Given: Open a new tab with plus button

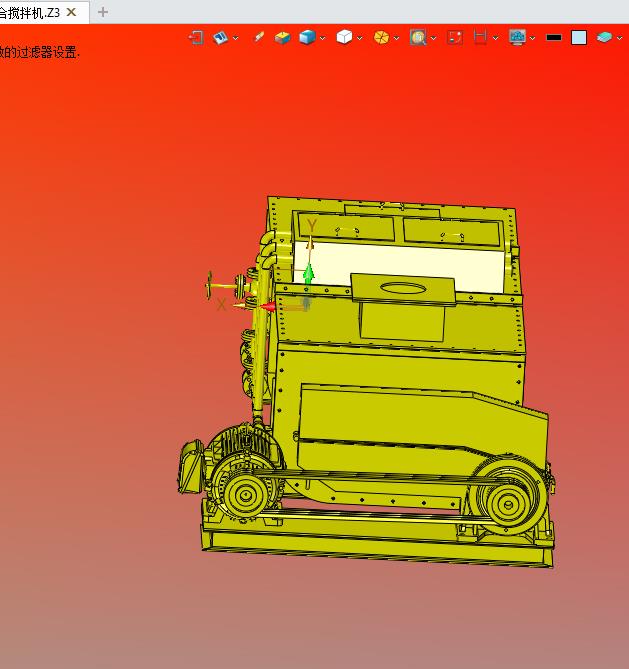Looking at the screenshot, I should pos(102,12).
